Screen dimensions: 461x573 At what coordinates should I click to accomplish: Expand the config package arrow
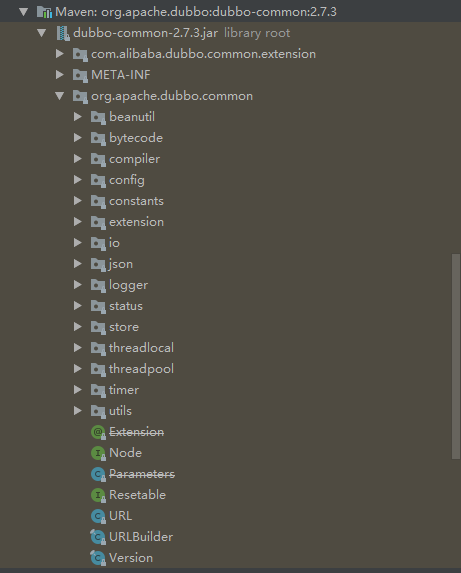77,180
